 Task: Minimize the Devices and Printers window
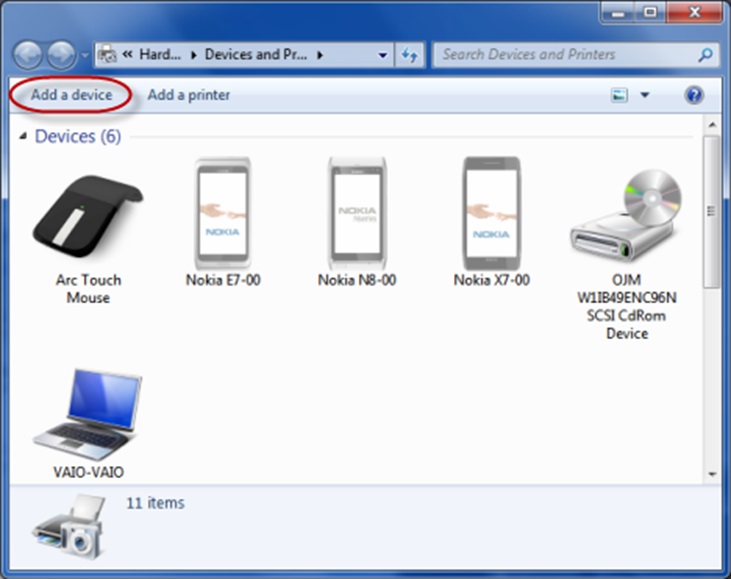(618, 13)
